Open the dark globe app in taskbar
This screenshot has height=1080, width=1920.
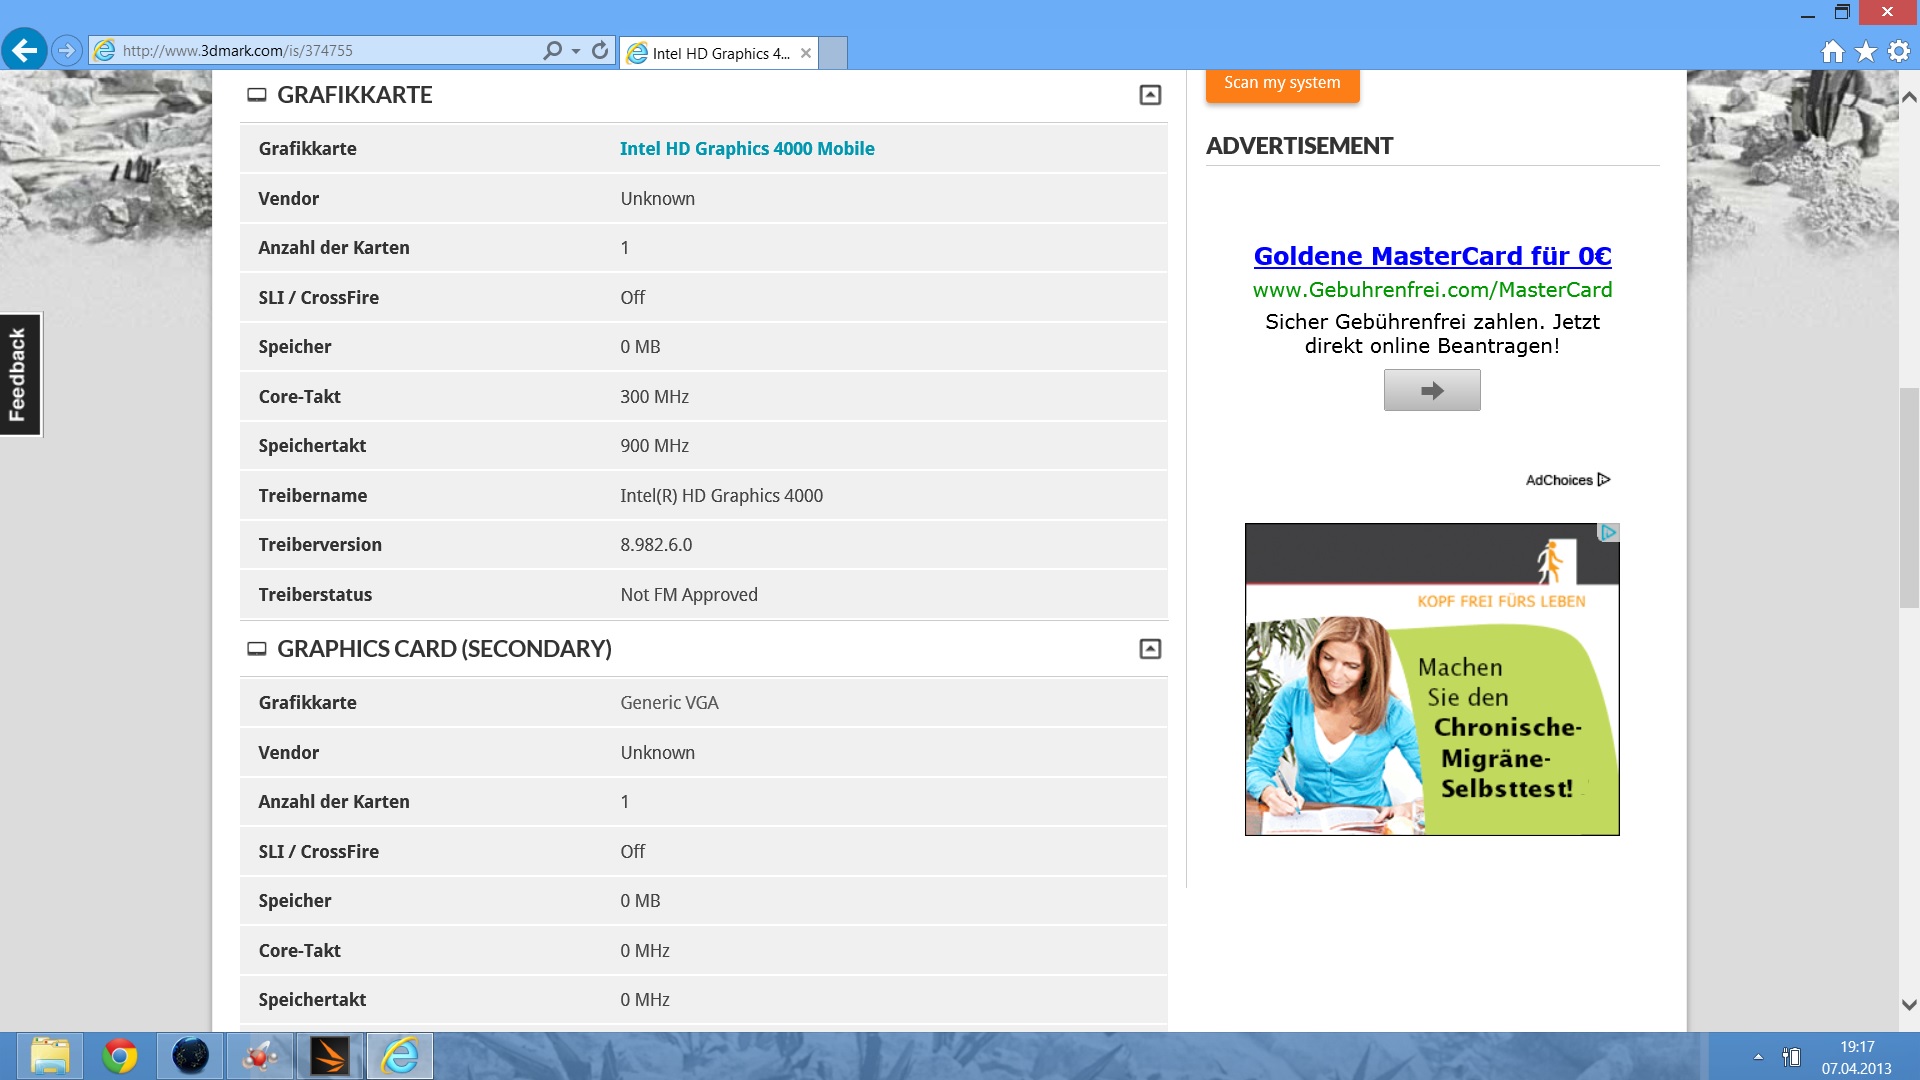tap(190, 1056)
